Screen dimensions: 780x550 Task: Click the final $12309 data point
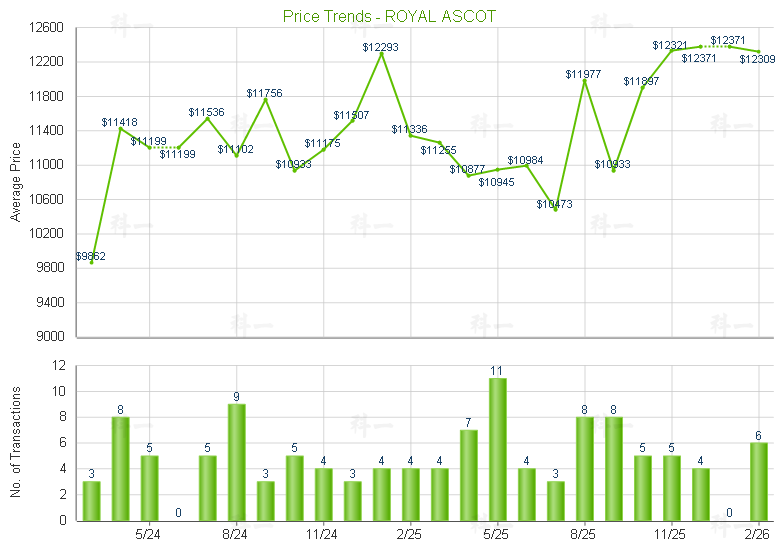point(759,52)
